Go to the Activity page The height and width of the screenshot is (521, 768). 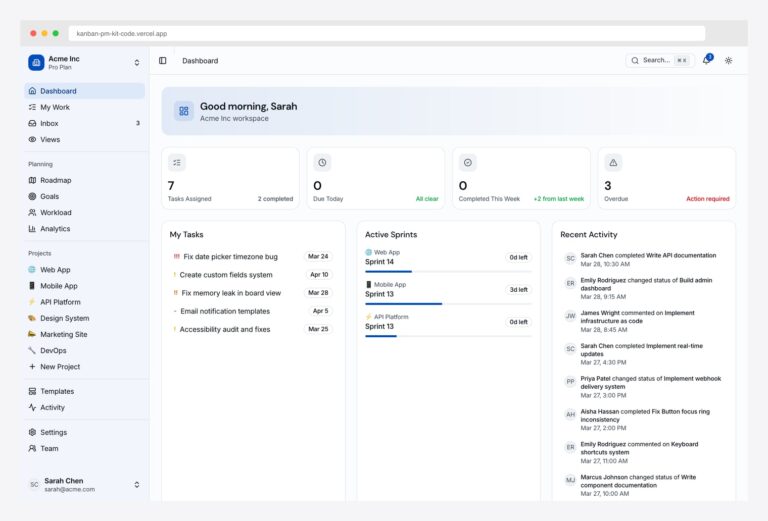click(84, 407)
